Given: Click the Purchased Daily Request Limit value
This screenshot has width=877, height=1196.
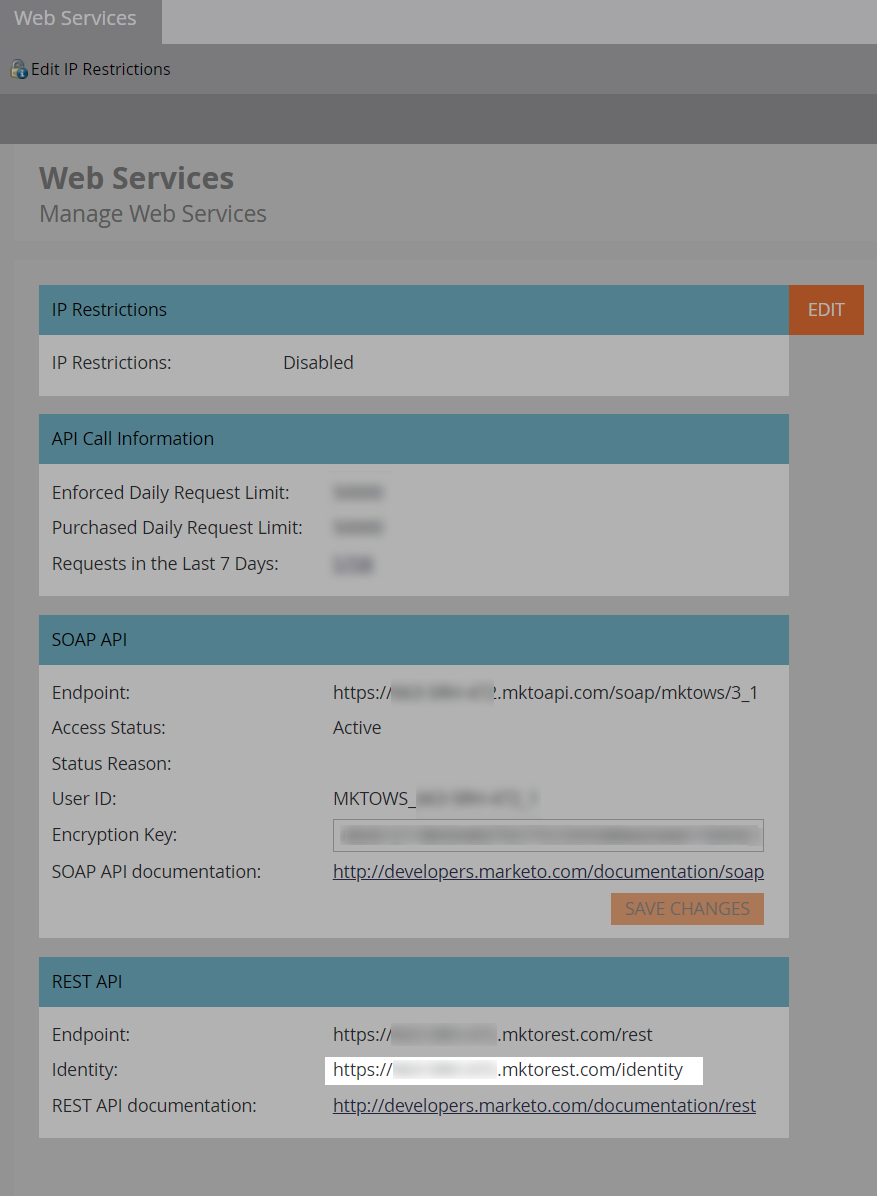Looking at the screenshot, I should (x=358, y=528).
